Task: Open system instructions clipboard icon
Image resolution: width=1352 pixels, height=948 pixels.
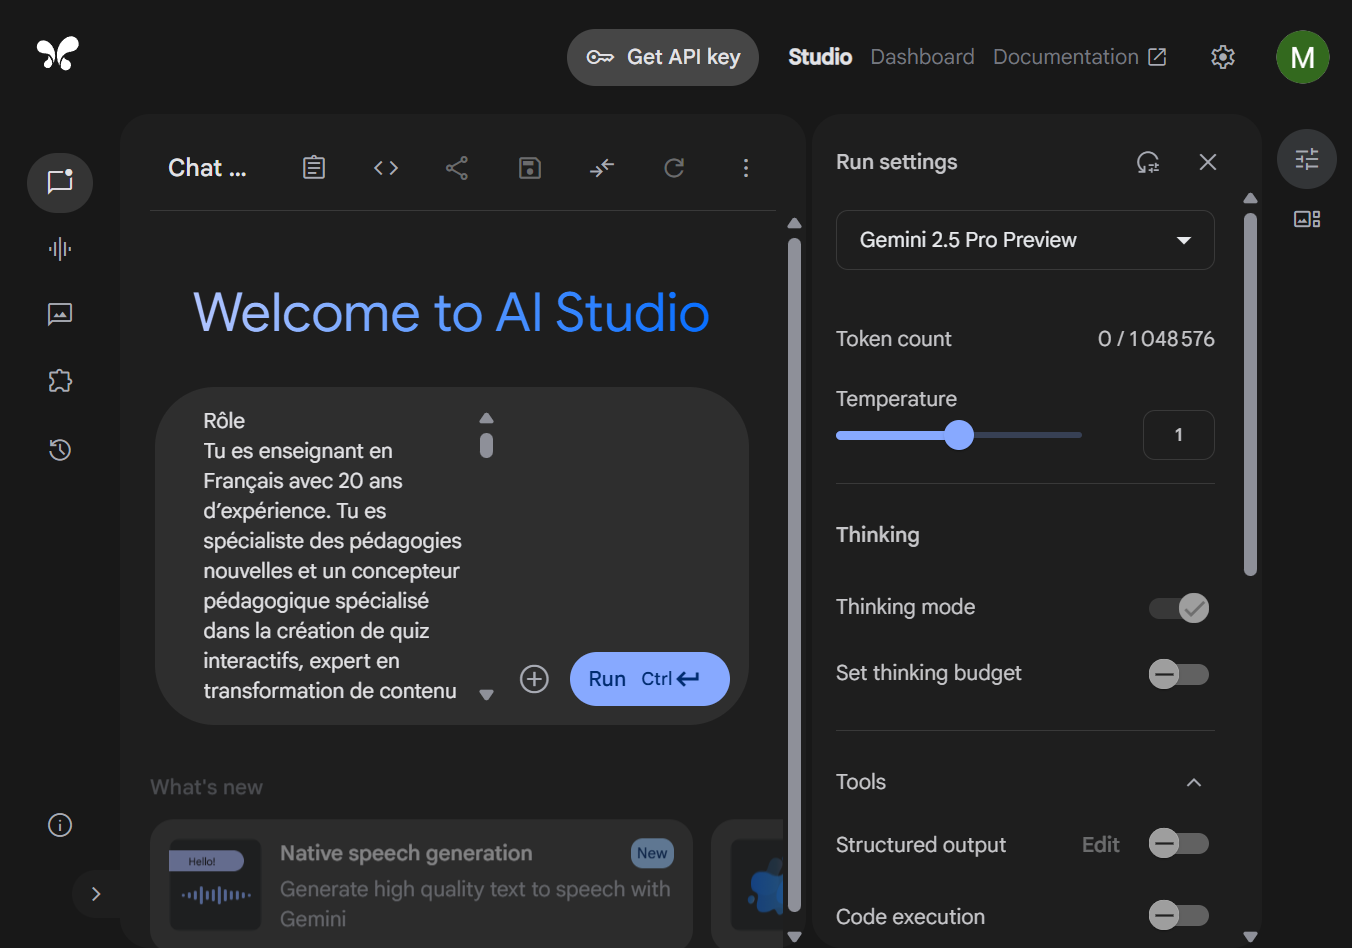Action: point(314,167)
